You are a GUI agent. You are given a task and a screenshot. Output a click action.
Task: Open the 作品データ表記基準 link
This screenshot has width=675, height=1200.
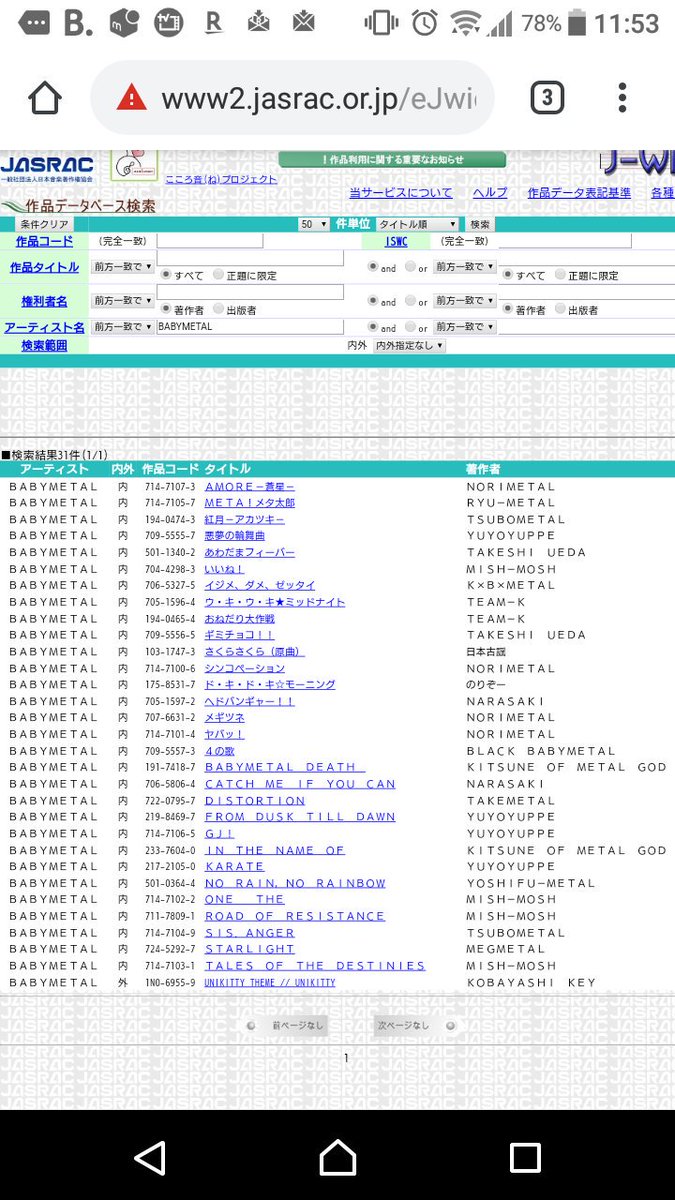click(x=579, y=193)
